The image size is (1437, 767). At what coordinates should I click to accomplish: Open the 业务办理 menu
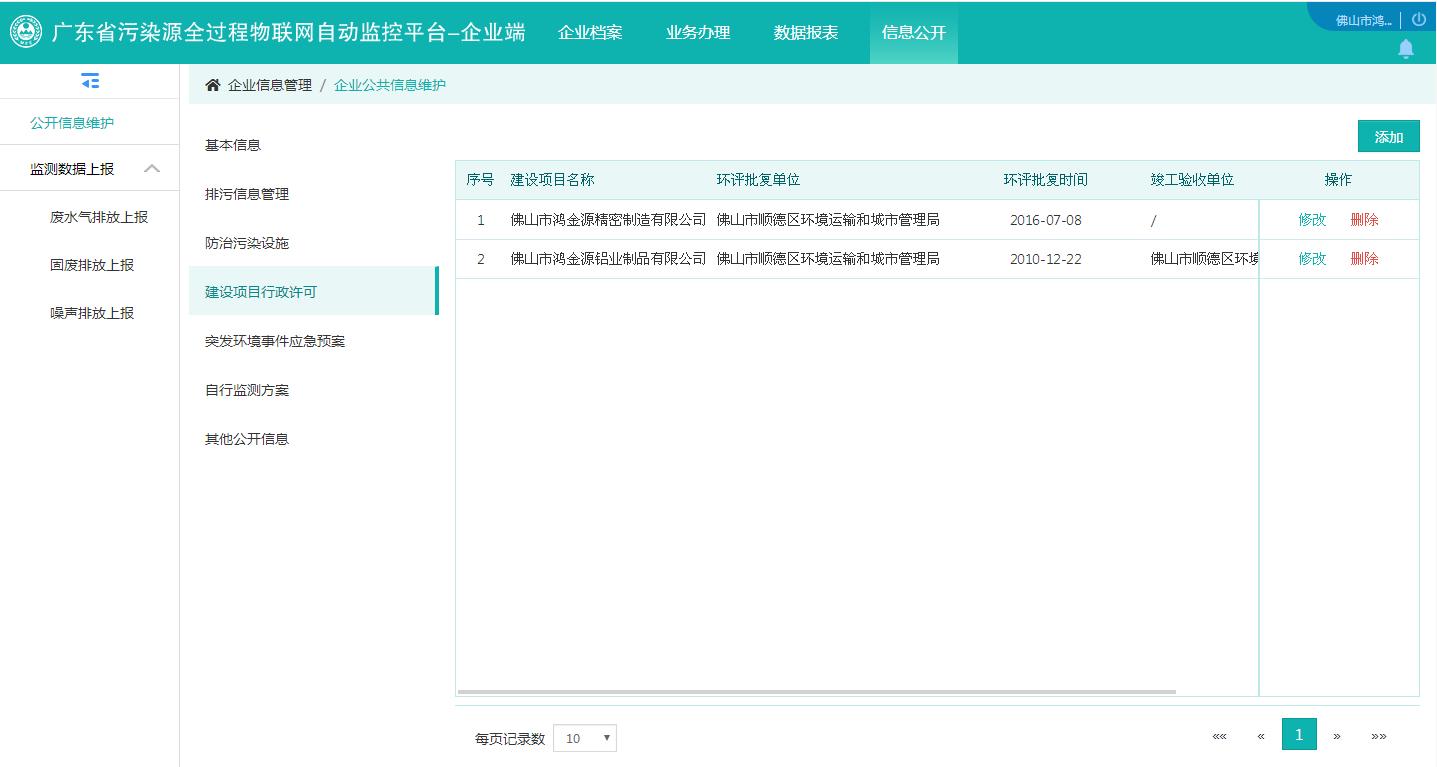pos(698,33)
